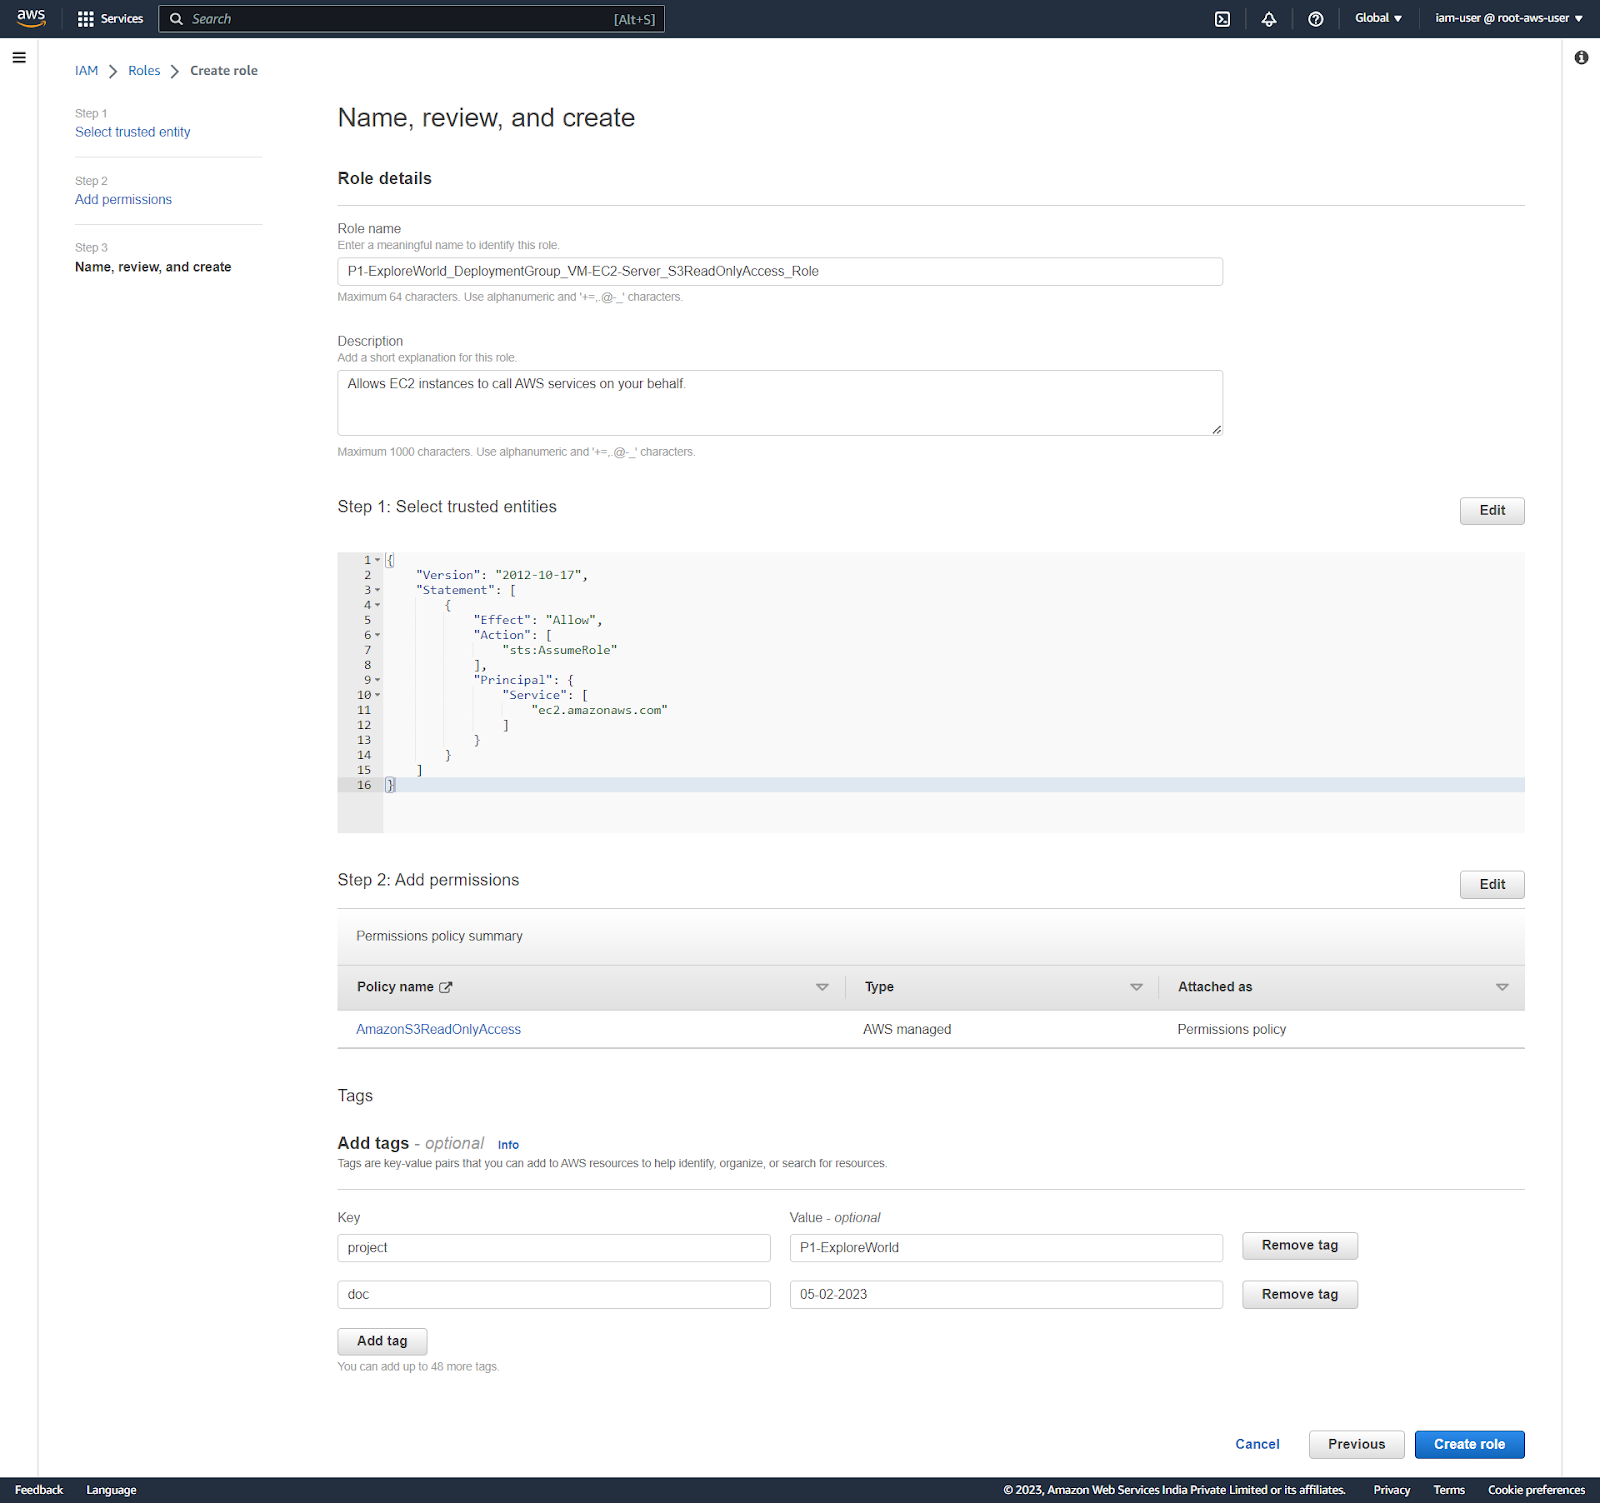Screen dimensions: 1600x1503
Task: Click 'Permissions policy' cell
Action: [x=1231, y=1030]
